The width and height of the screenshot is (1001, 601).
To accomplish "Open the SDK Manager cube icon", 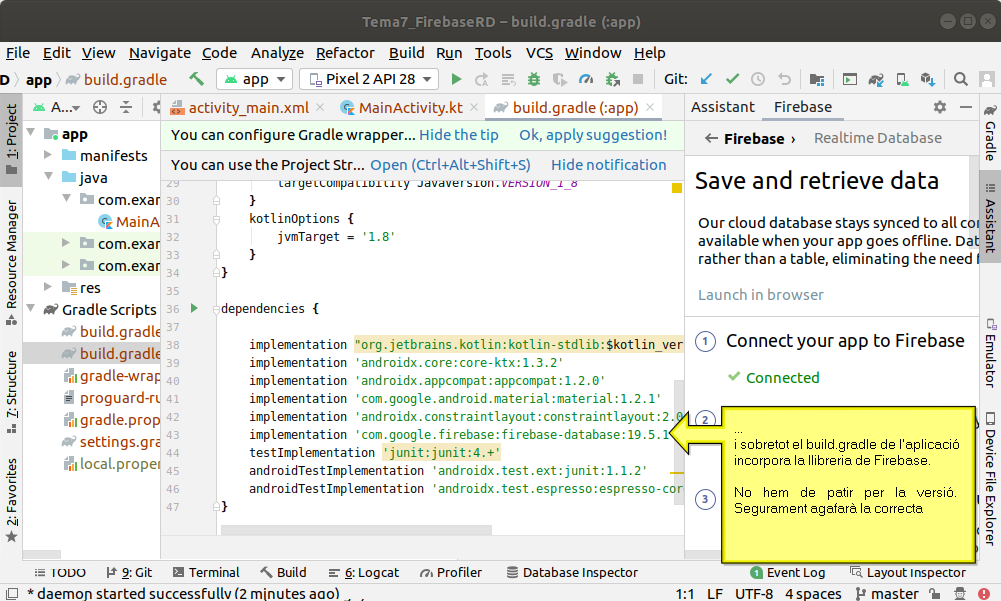I will (928, 79).
